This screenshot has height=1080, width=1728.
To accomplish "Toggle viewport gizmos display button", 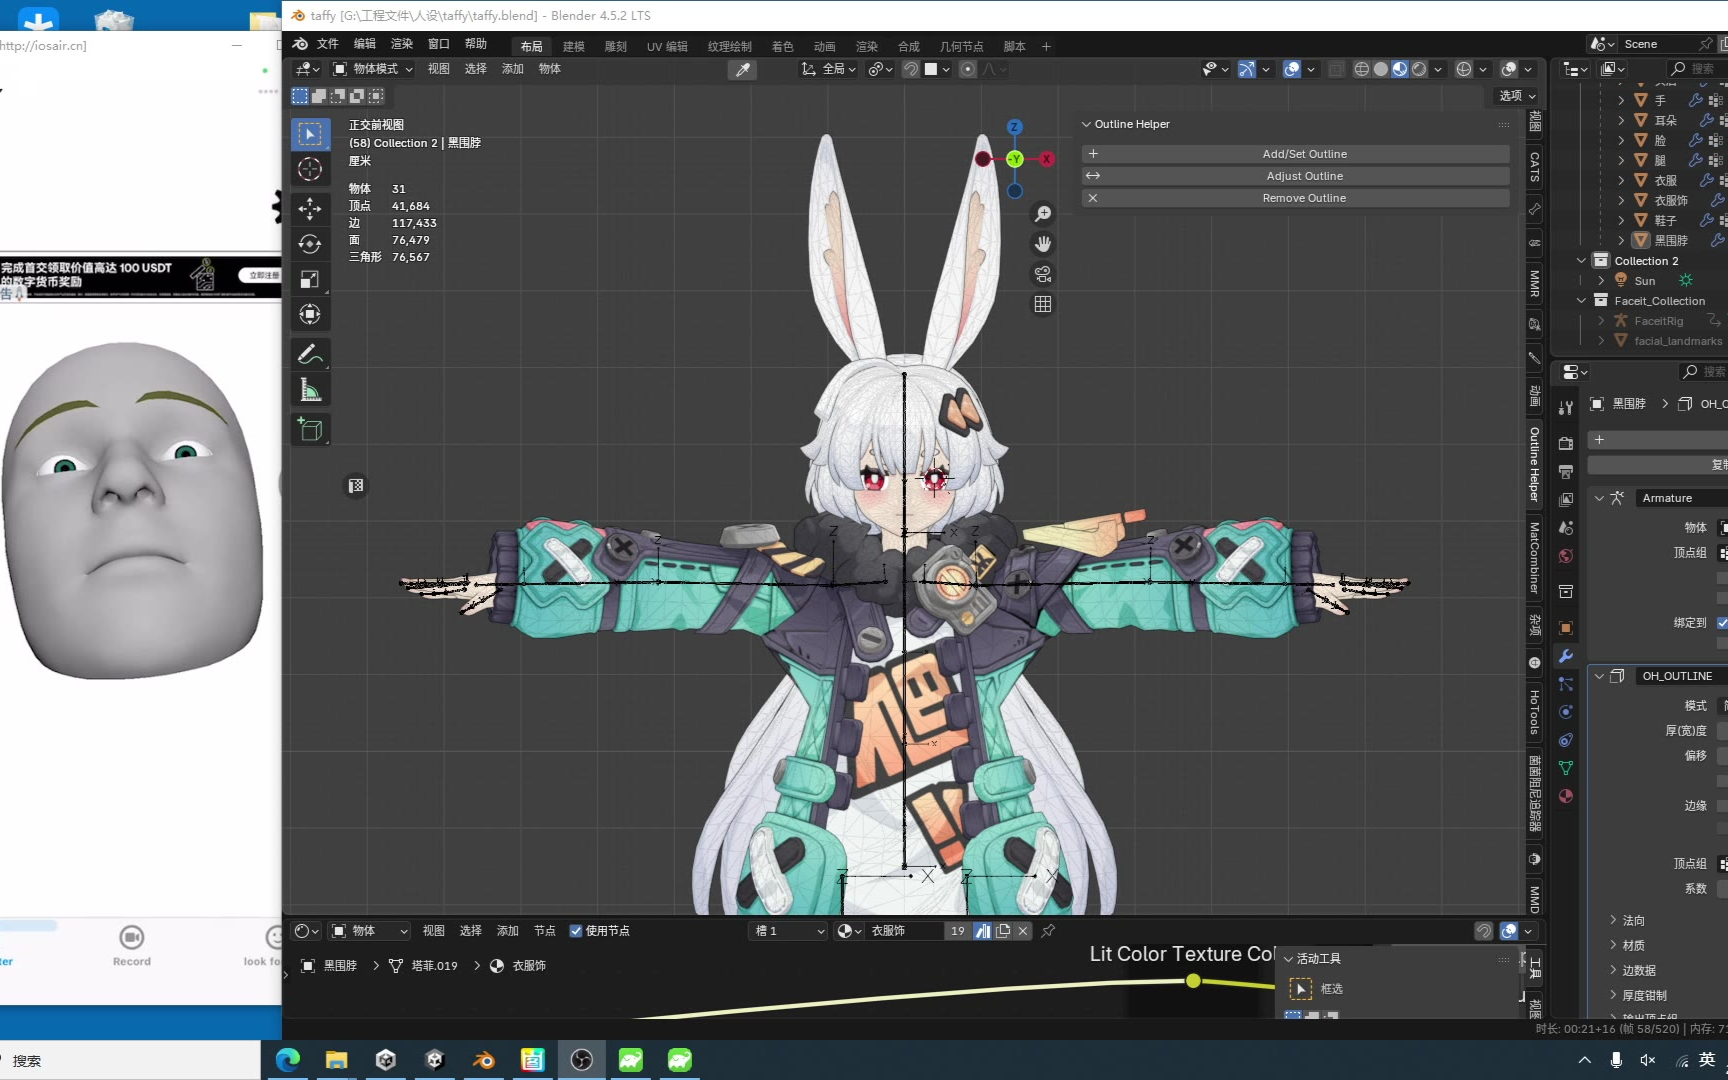I will [x=1246, y=69].
